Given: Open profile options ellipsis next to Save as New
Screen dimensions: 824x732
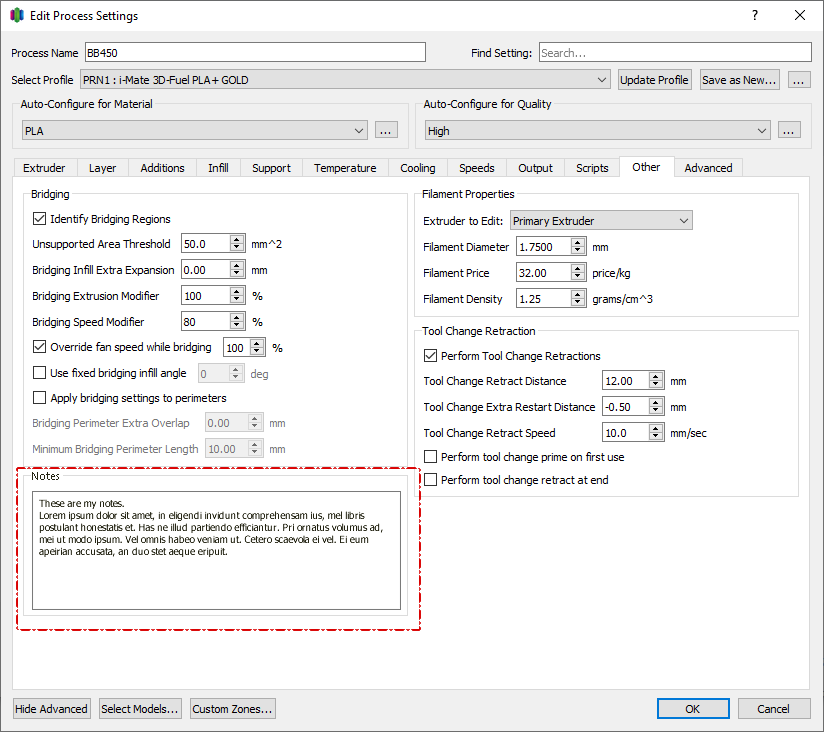Looking at the screenshot, I should (799, 80).
